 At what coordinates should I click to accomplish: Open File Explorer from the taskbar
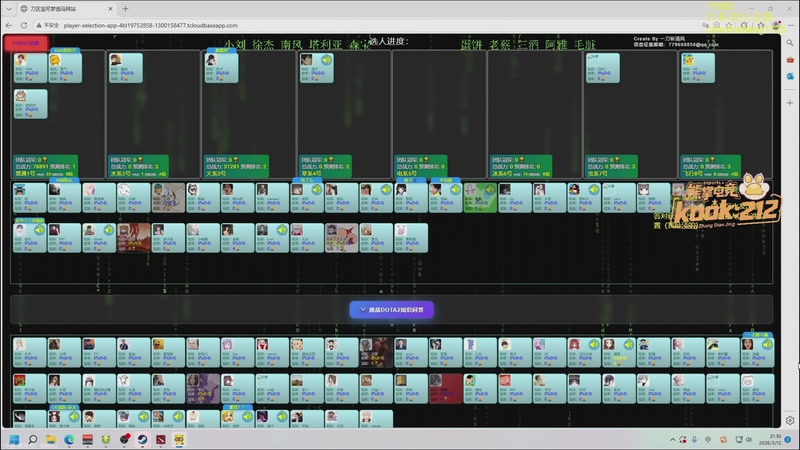[x=51, y=439]
